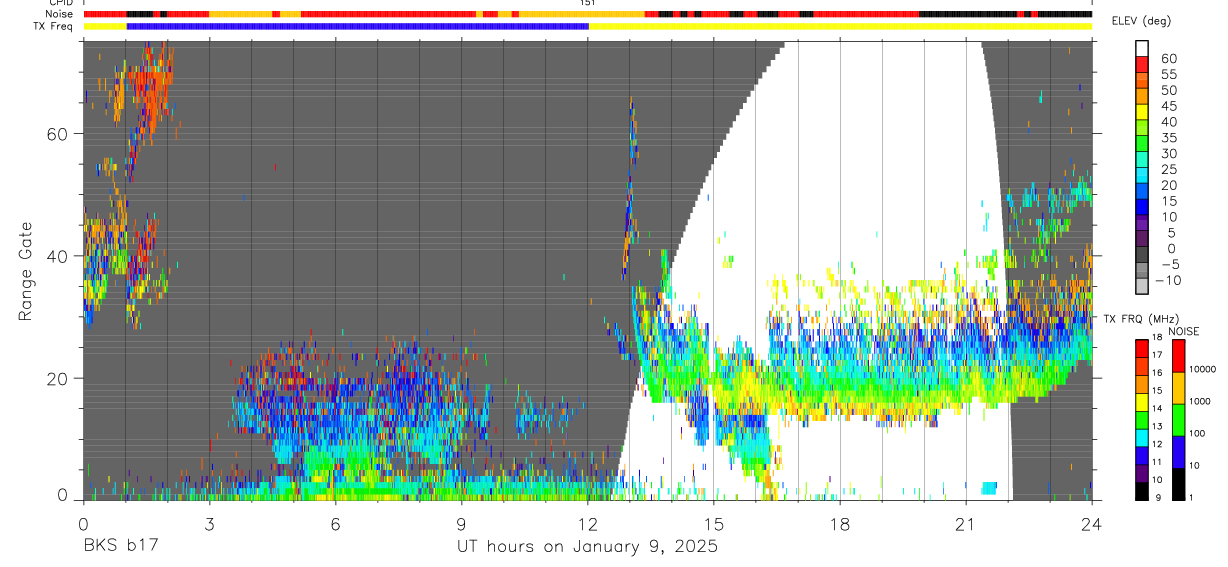Click the red top segment of the NOISE colorbar
The height and width of the screenshot is (567, 1228).
tap(1177, 356)
